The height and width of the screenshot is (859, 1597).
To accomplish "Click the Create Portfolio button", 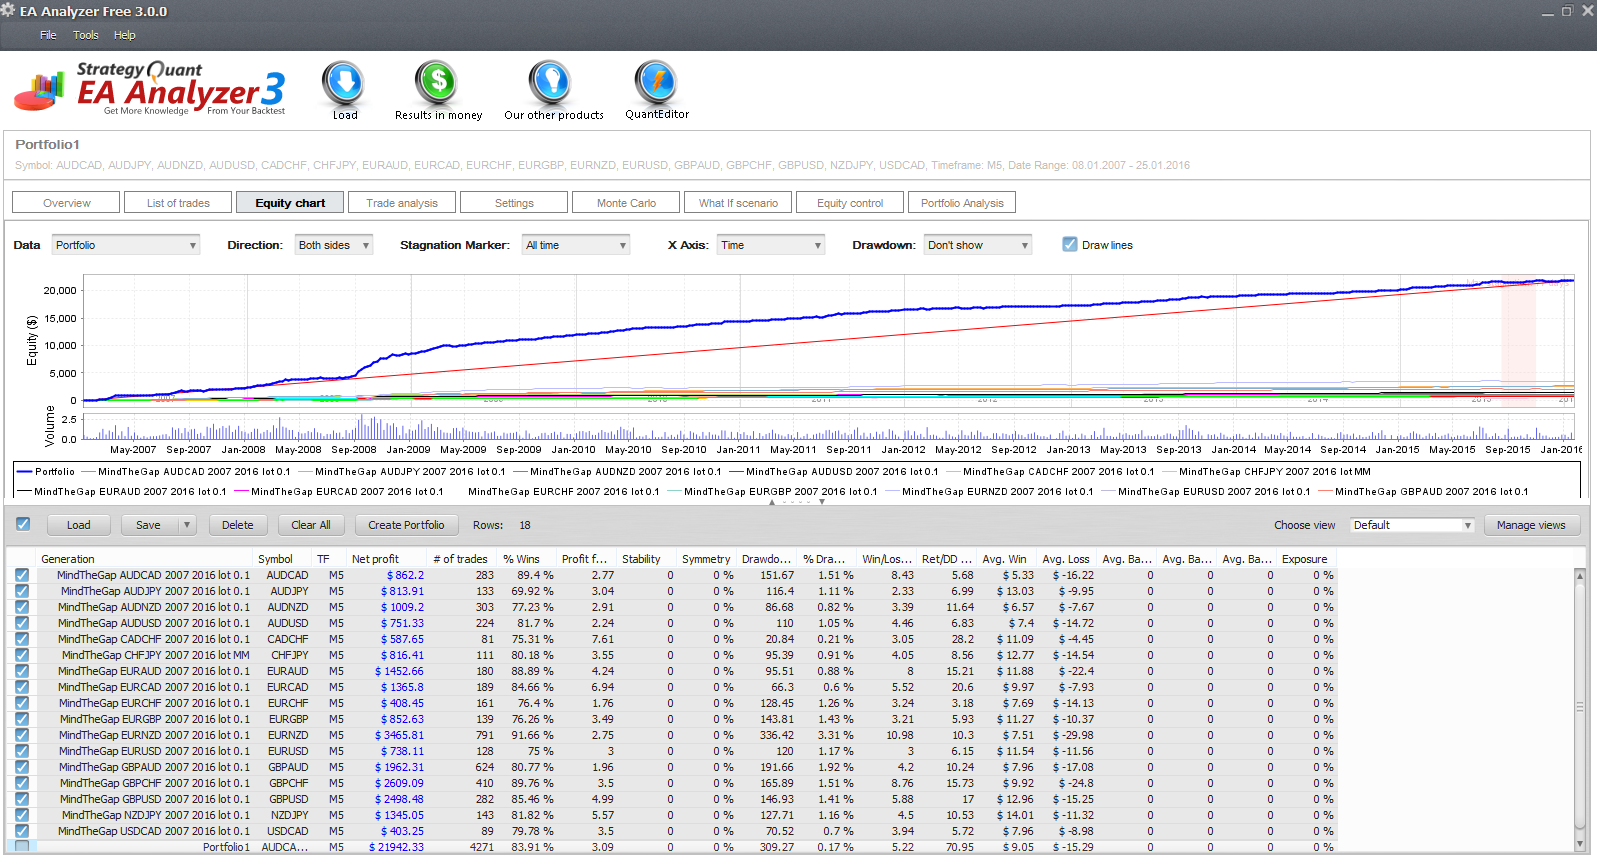I will pos(406,525).
